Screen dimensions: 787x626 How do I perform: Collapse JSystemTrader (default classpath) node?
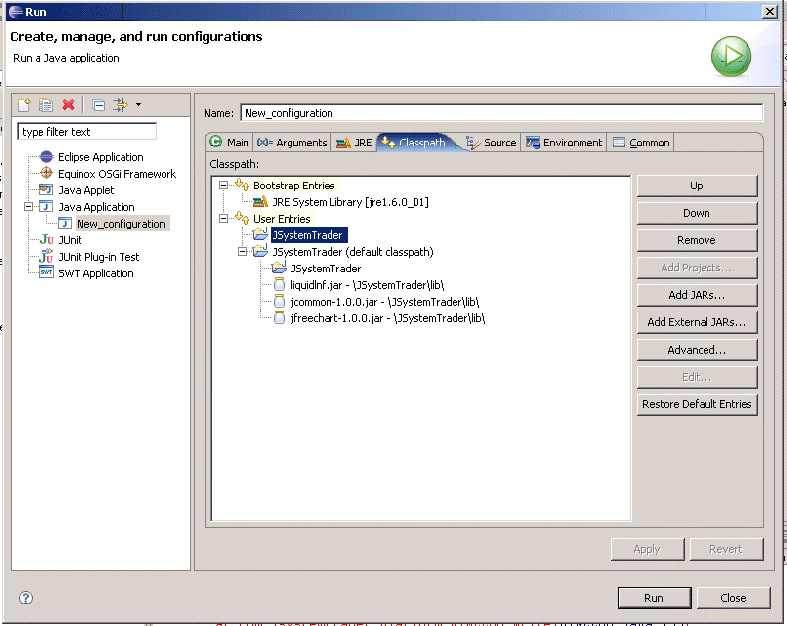tap(242, 252)
